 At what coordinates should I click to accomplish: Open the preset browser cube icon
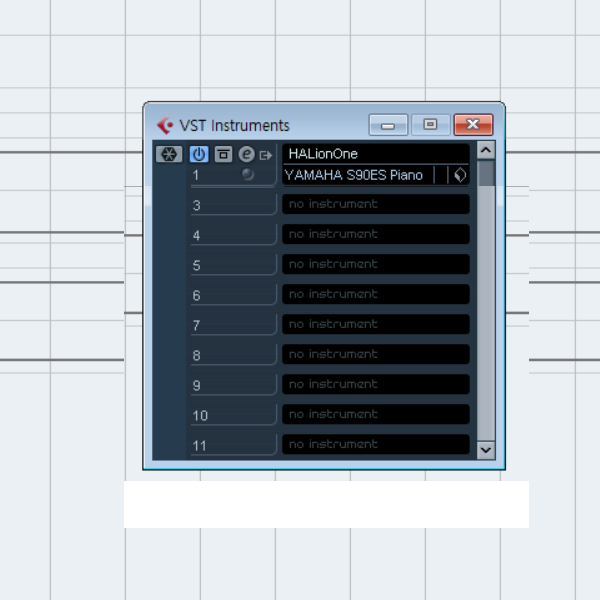coord(460,175)
